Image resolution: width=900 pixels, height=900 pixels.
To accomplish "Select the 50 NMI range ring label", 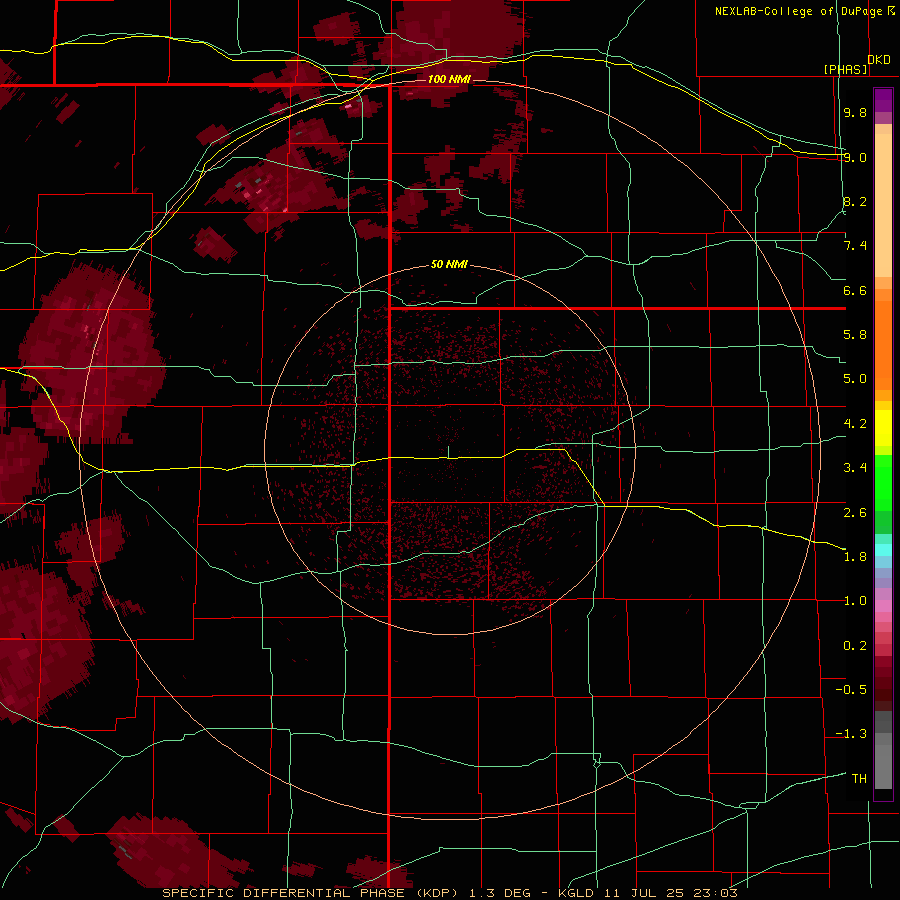I will (x=449, y=264).
